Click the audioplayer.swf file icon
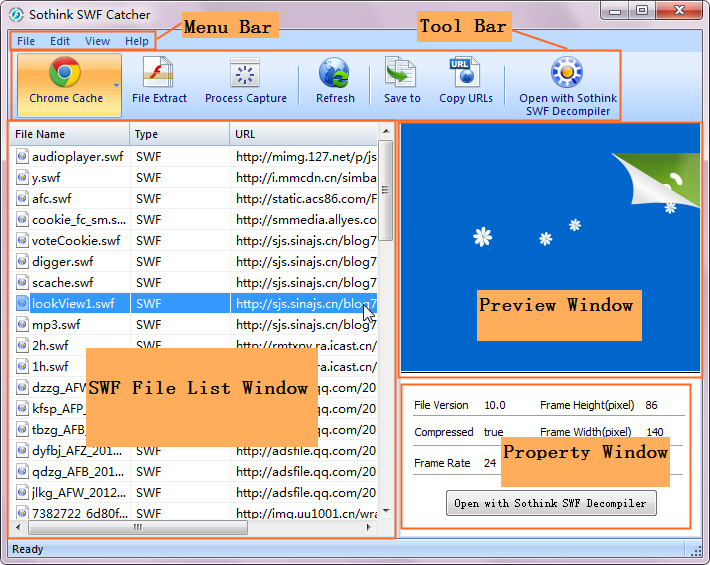 22,156
